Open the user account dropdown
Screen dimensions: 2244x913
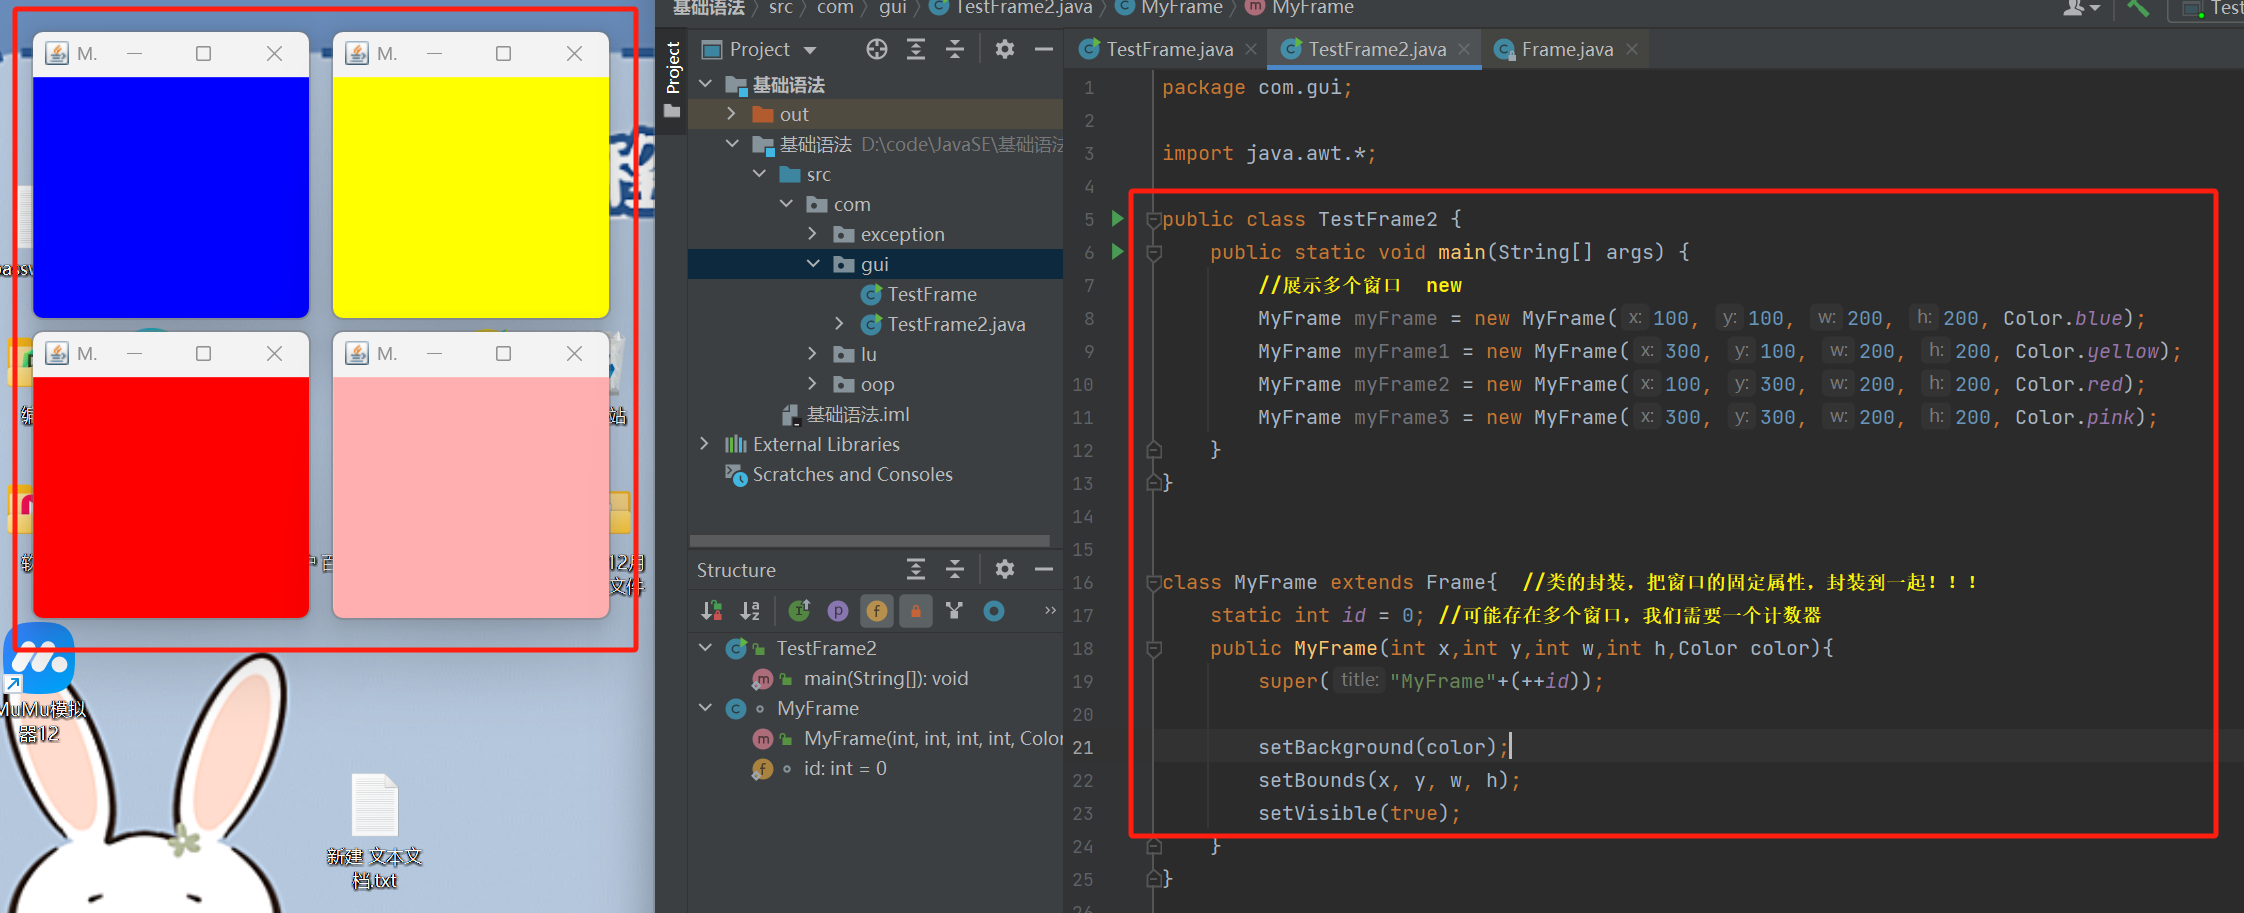pyautogui.click(x=2082, y=8)
